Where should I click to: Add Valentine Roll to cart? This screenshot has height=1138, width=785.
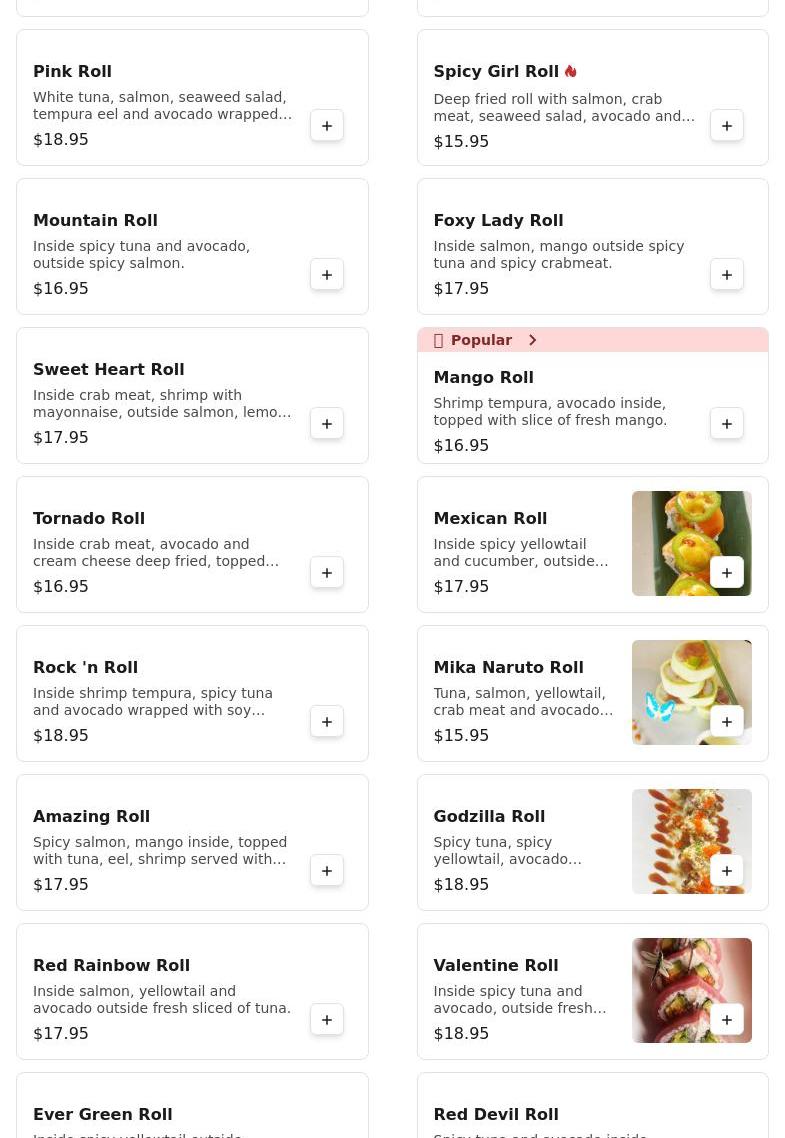[x=727, y=1020]
